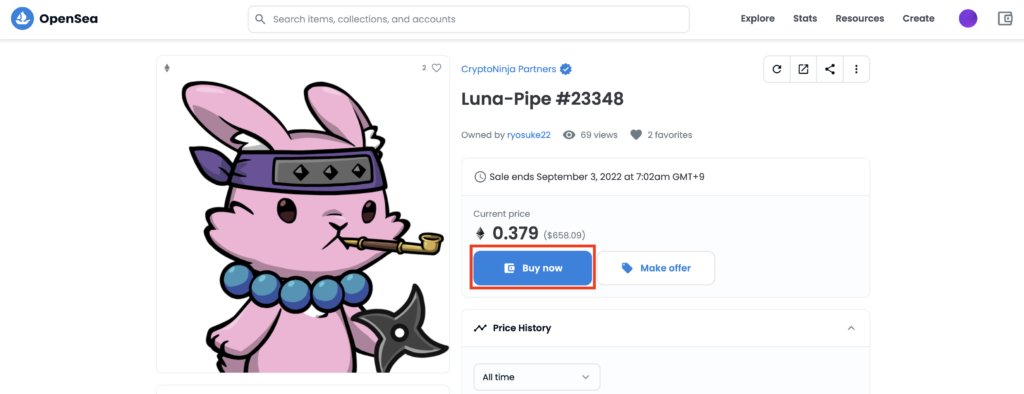
Task: Click the Make offer button
Action: (x=656, y=268)
